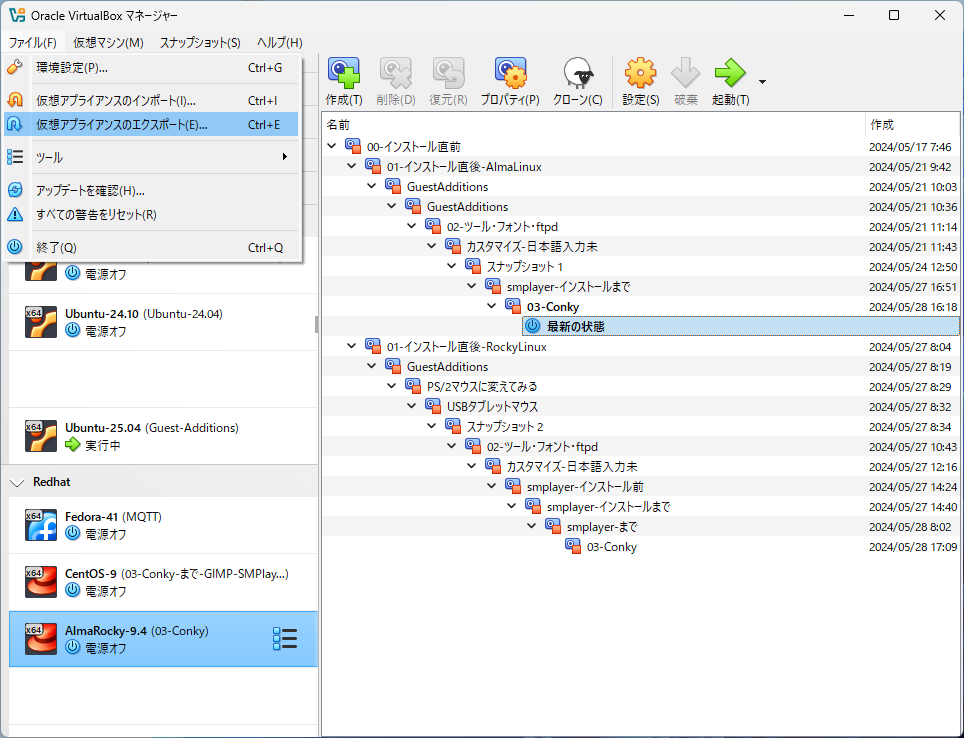This screenshot has width=964, height=738.
Task: Click the warning triangle icon beside すべての警告をリセット
Action: [15, 215]
